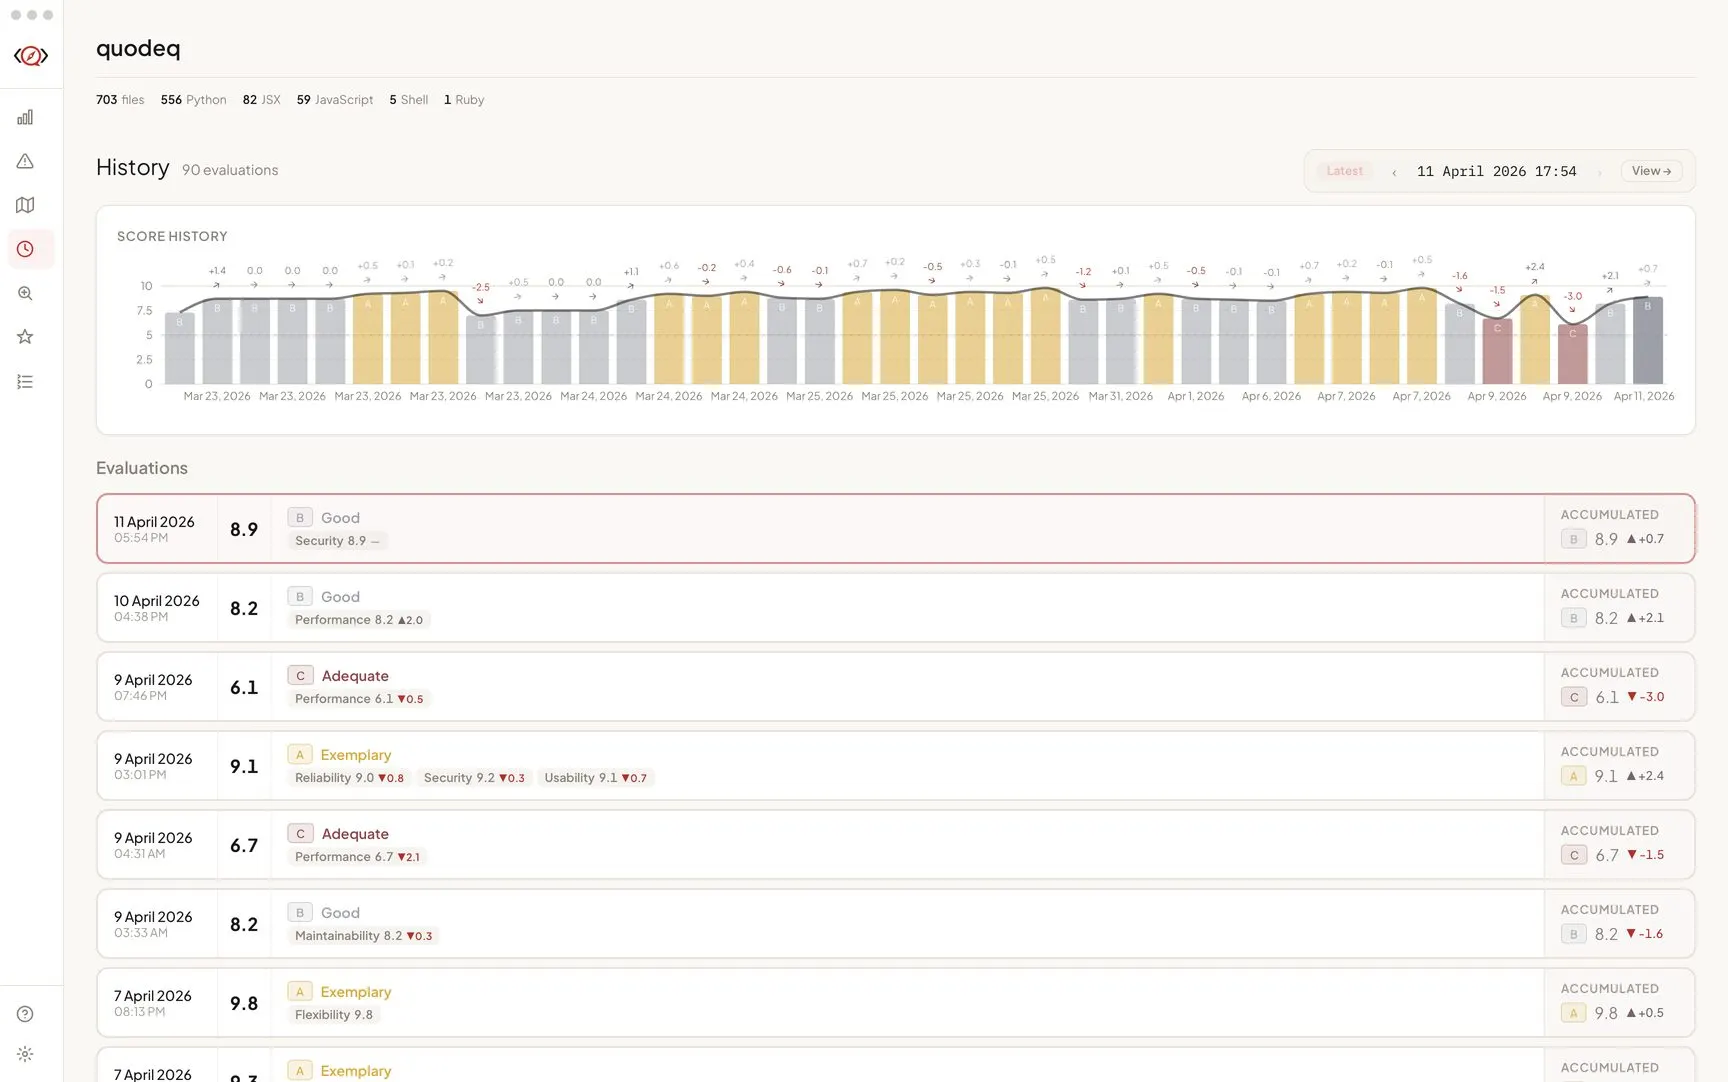The image size is (1728, 1082).
Task: Open the star favorites sidebar icon
Action: (25, 337)
